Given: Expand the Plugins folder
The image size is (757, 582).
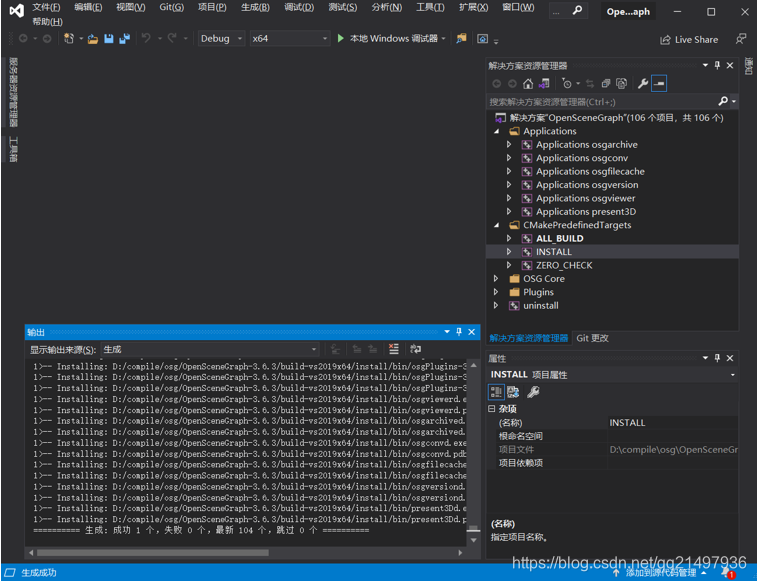Looking at the screenshot, I should 496,292.
